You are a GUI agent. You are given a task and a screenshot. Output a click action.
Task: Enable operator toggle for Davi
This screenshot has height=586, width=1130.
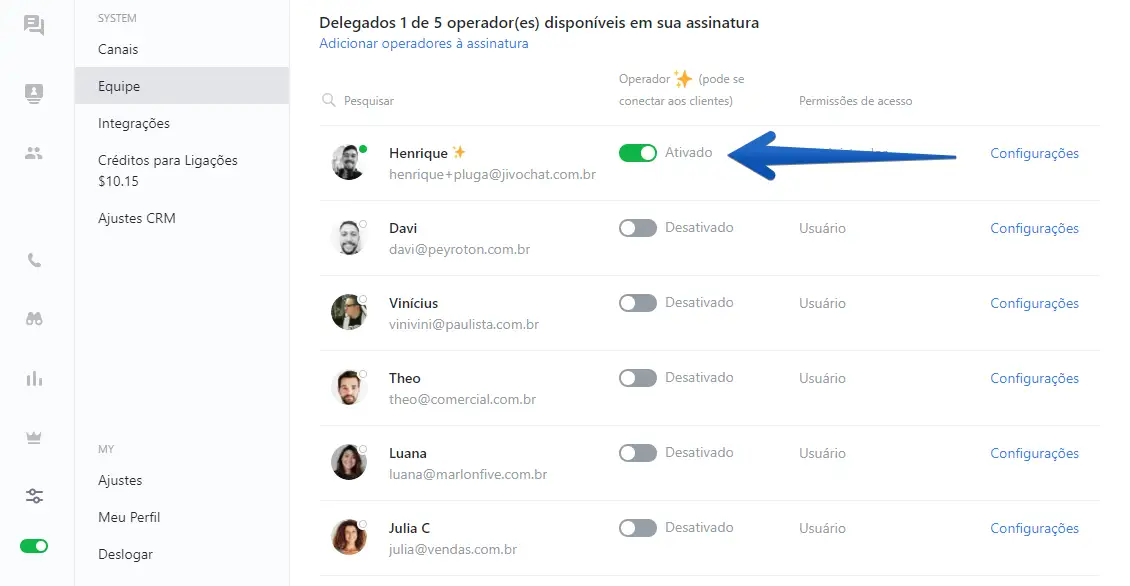(637, 228)
